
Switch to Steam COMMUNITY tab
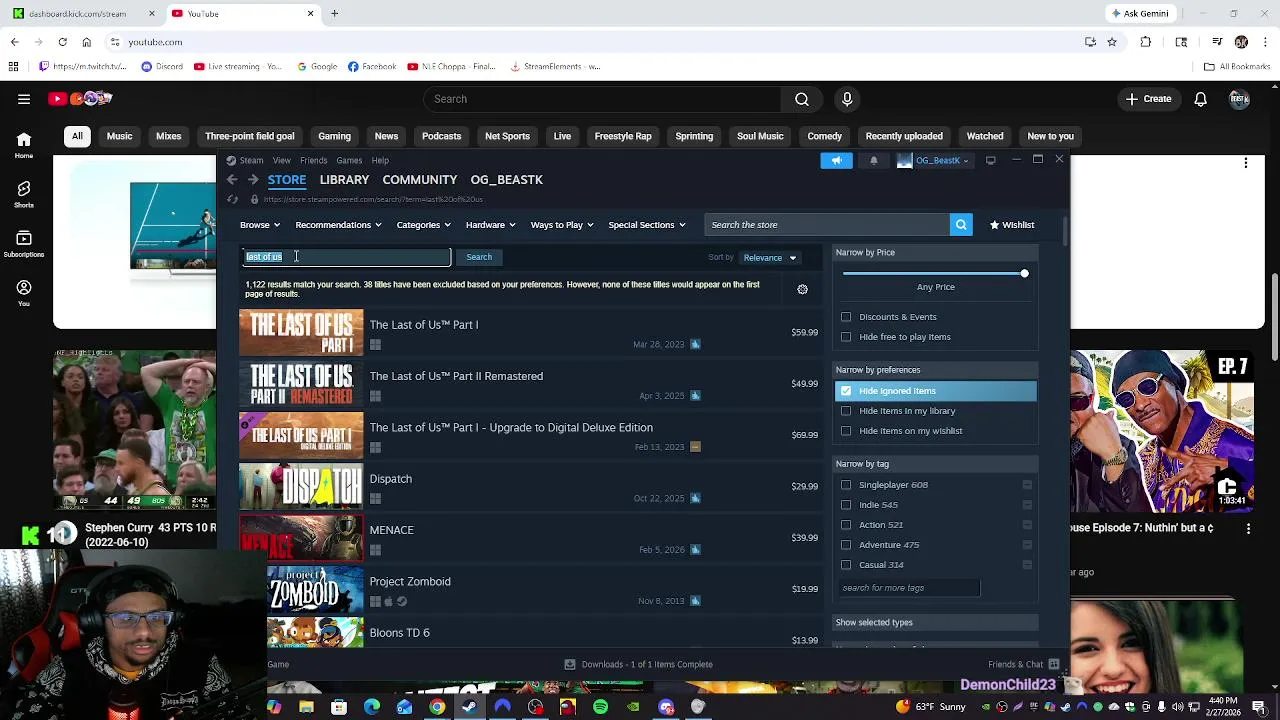click(419, 180)
